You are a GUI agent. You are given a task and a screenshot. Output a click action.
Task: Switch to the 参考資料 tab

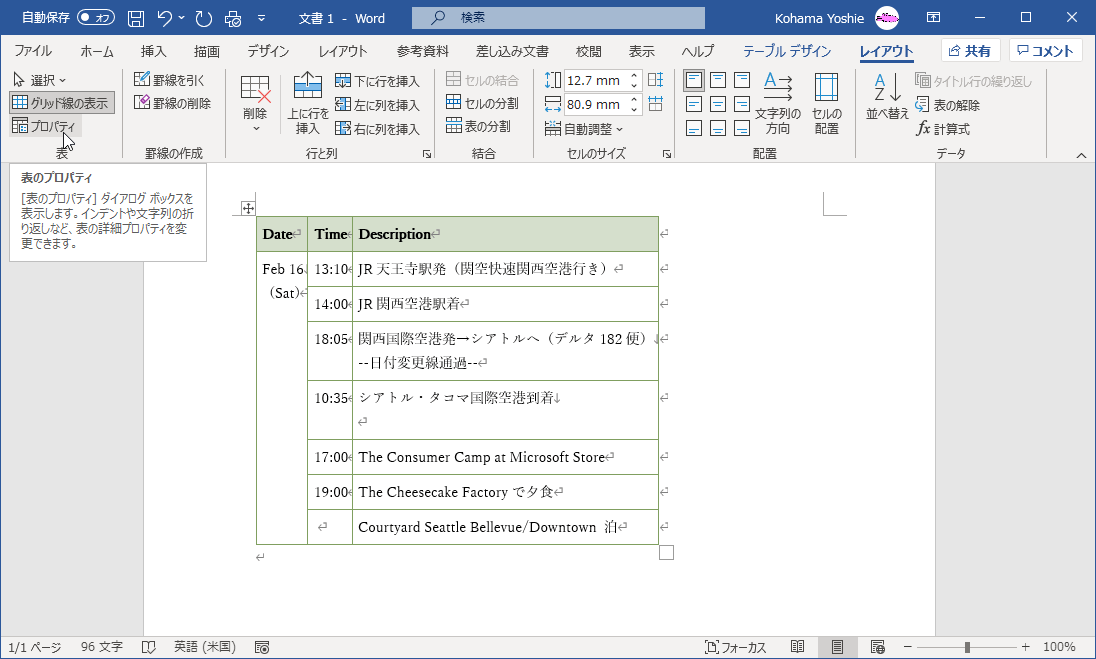pyautogui.click(x=423, y=51)
